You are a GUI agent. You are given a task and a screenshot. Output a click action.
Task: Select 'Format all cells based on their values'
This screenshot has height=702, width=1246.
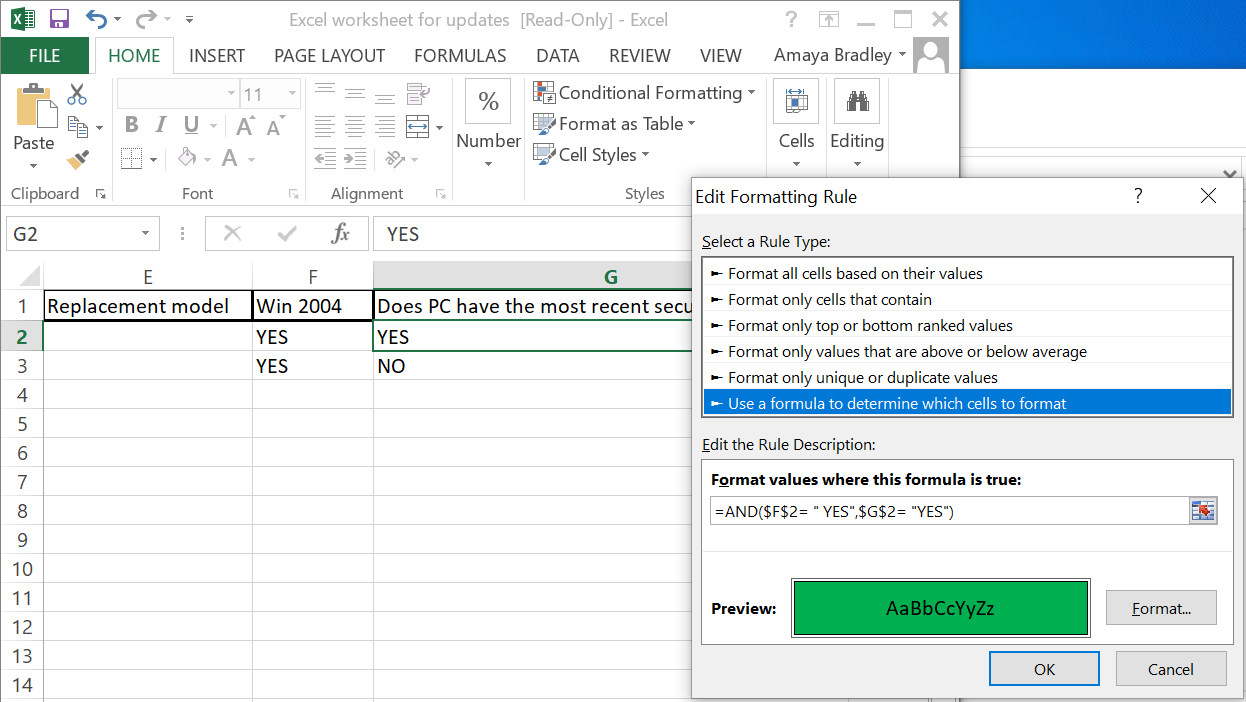[968, 273]
